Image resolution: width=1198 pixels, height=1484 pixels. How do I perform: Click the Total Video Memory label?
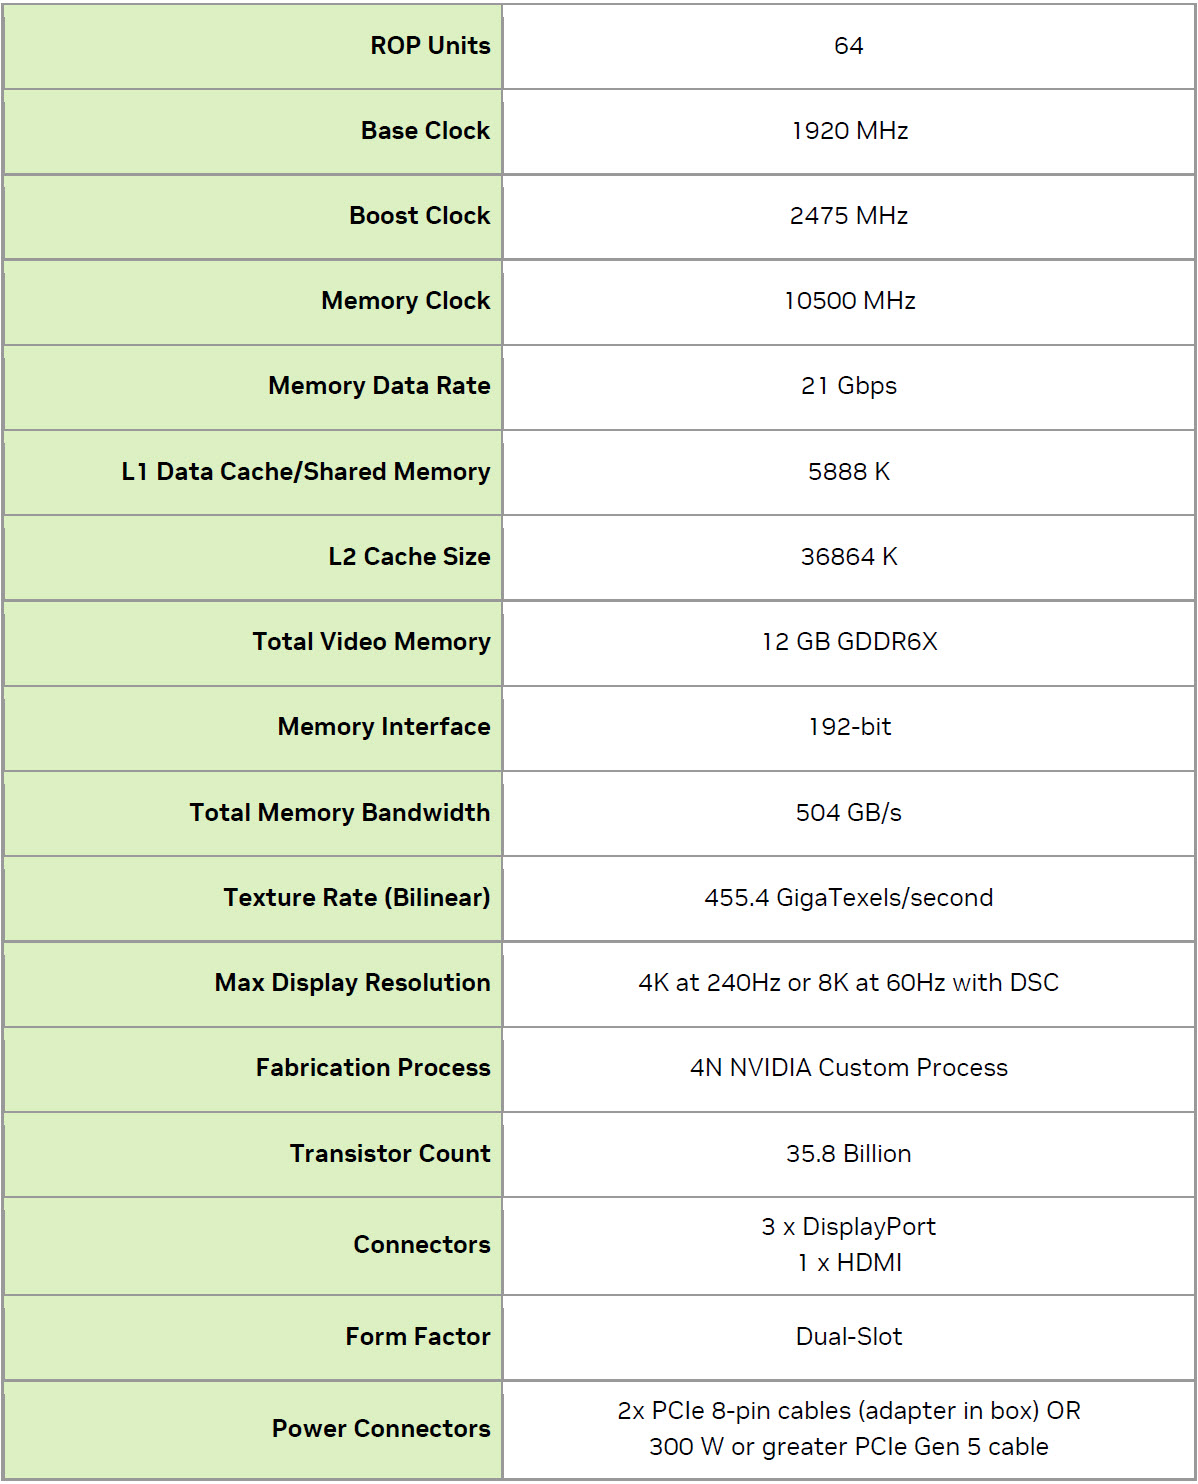pos(371,642)
